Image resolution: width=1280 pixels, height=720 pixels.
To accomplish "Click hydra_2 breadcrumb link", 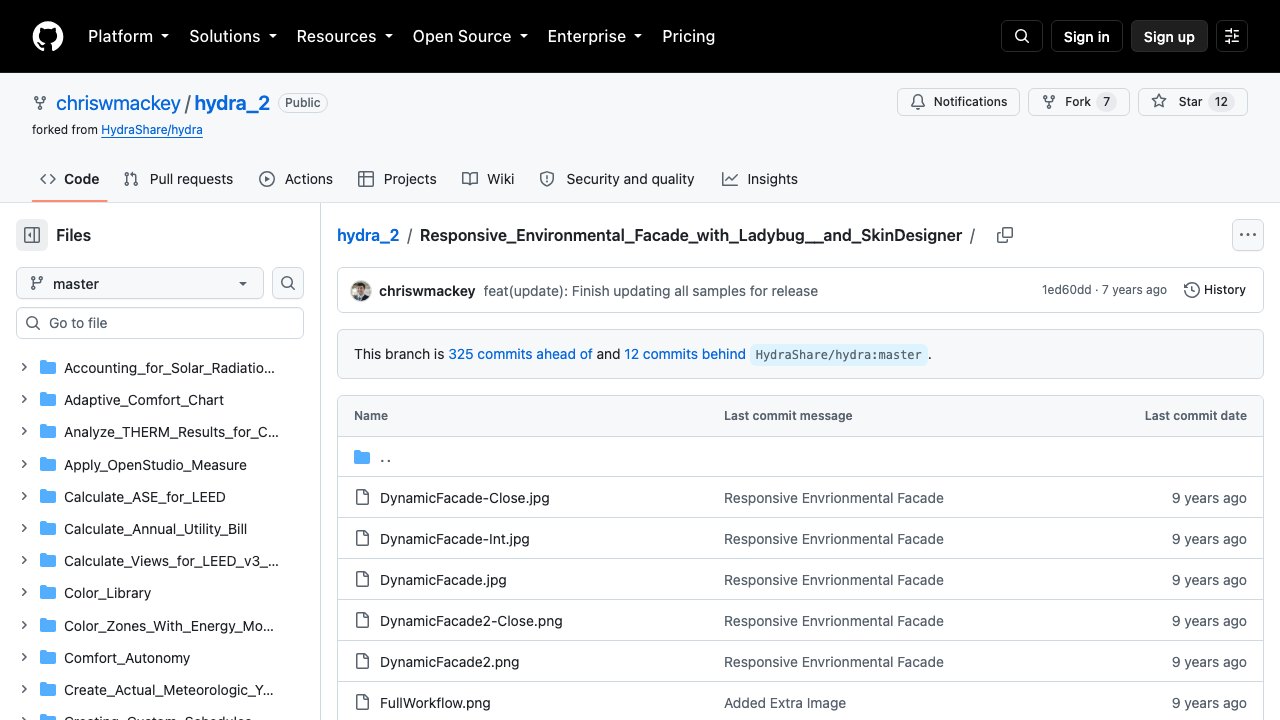I will pos(368,235).
